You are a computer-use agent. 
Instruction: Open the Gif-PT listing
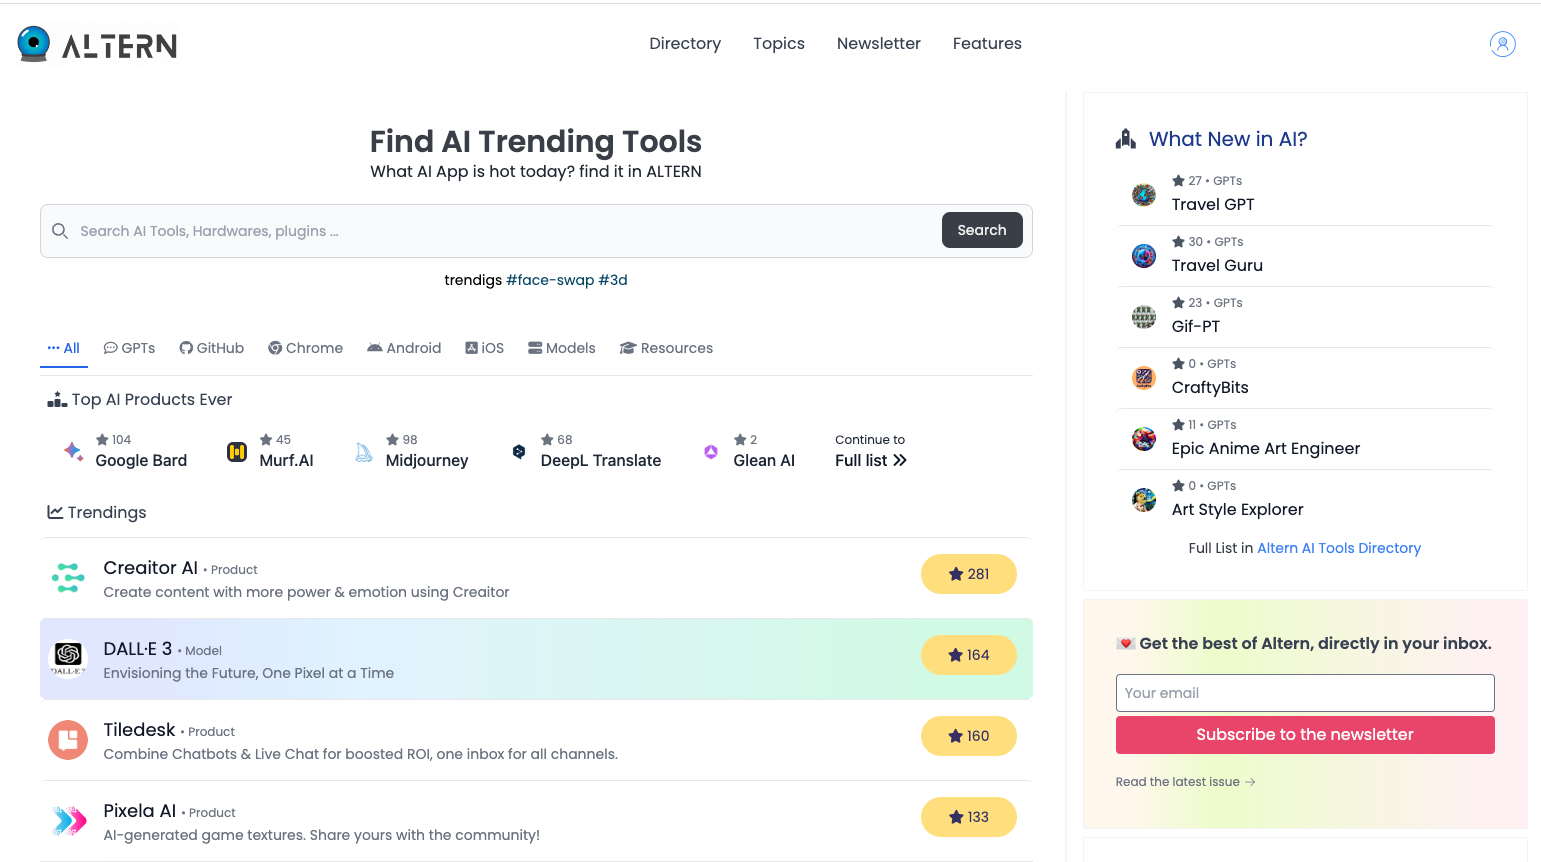click(x=1196, y=326)
